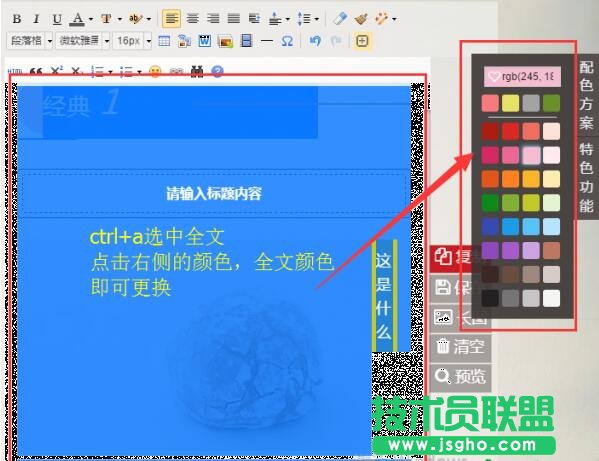This screenshot has height=461, width=599.
Task: Open the help question mark
Action: click(x=217, y=71)
